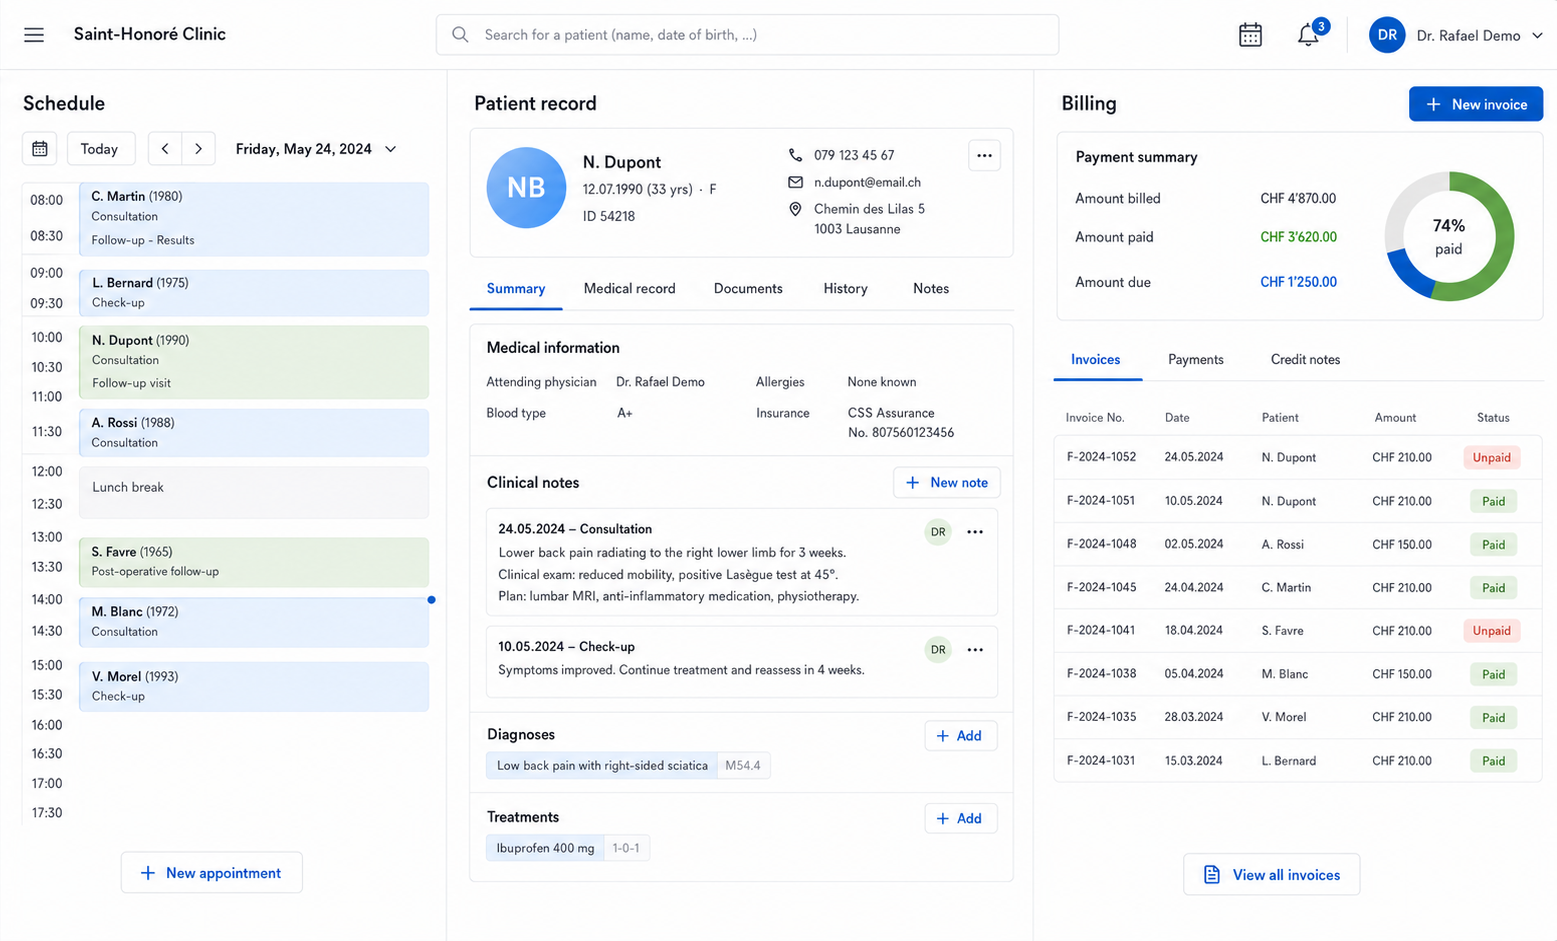Select the Credit notes tab
The height and width of the screenshot is (941, 1557).
(x=1305, y=360)
